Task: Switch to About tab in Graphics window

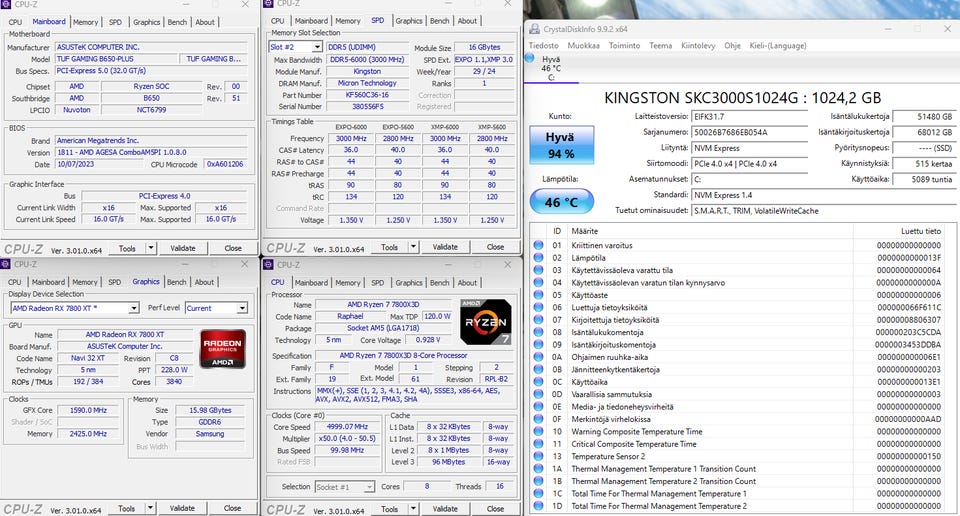Action: [204, 282]
